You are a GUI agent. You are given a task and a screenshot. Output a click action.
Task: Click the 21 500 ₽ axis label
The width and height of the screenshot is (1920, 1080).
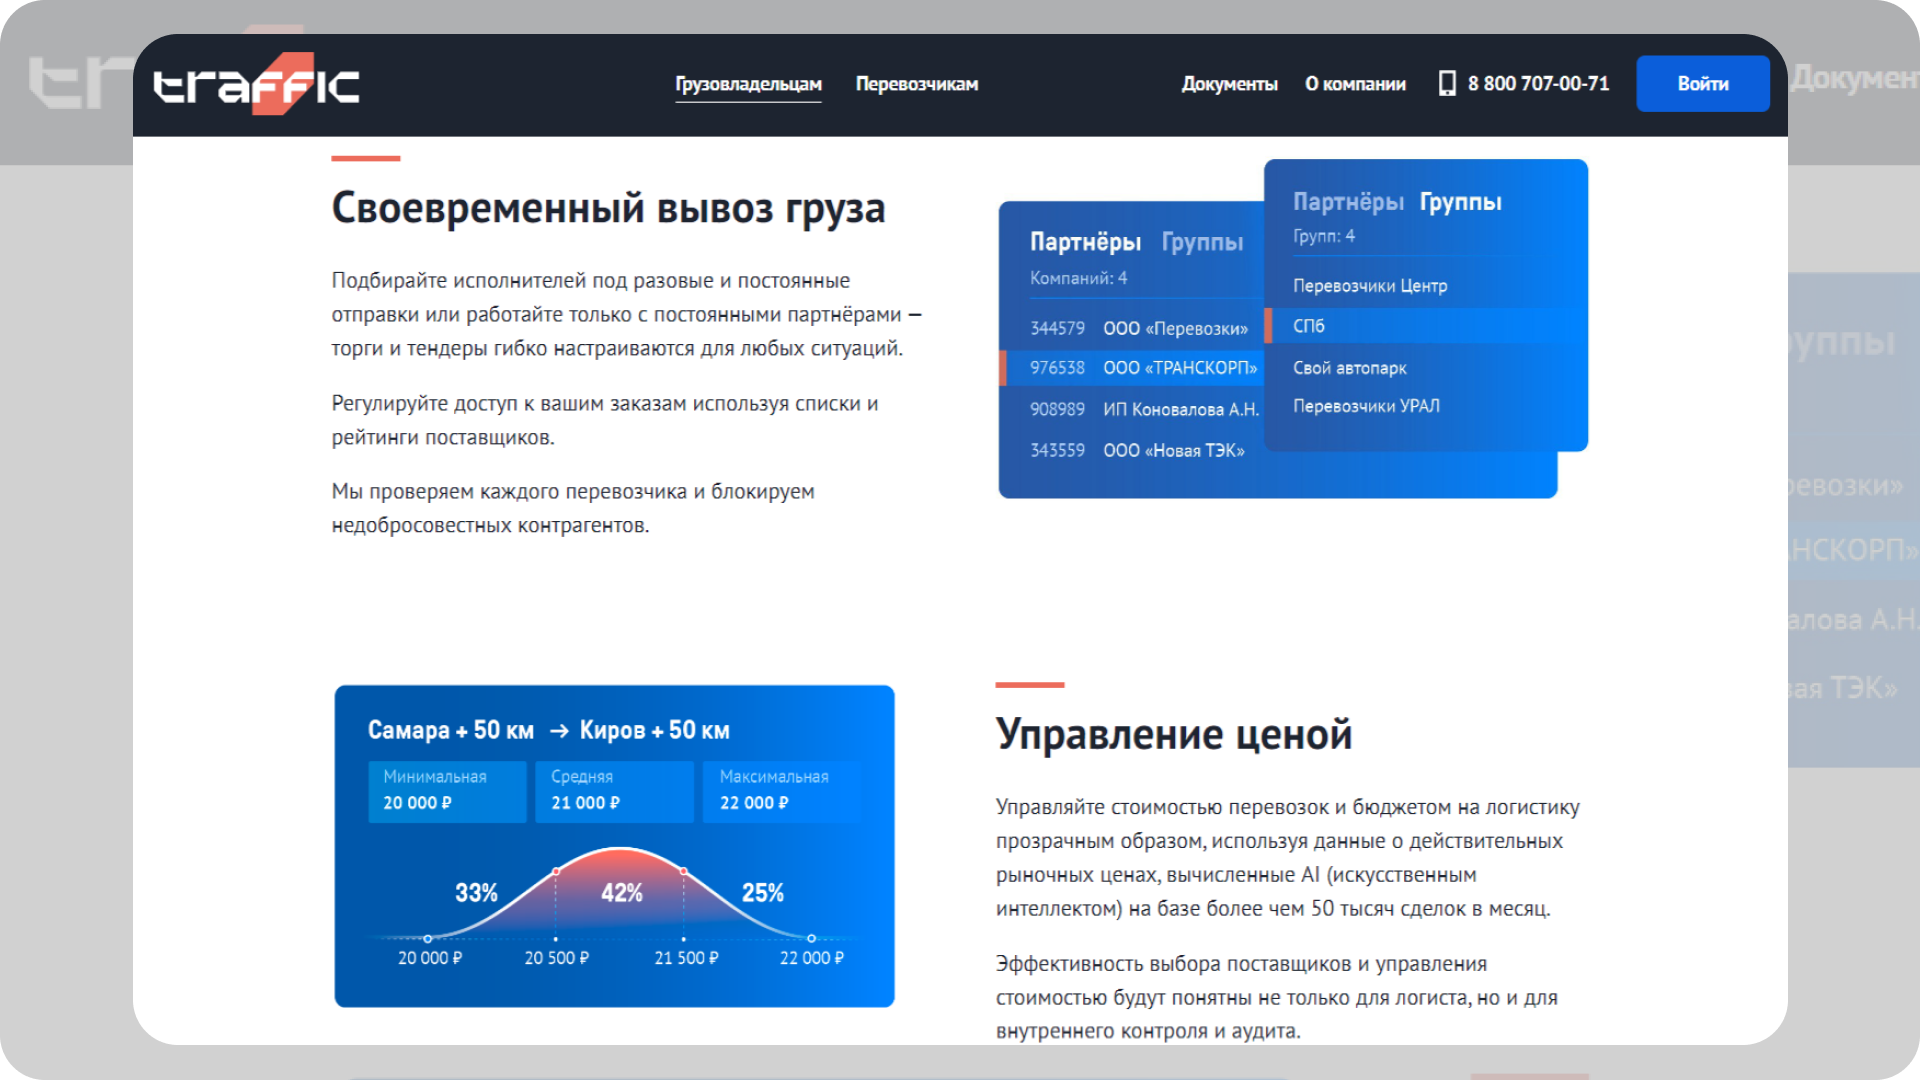[x=686, y=958]
